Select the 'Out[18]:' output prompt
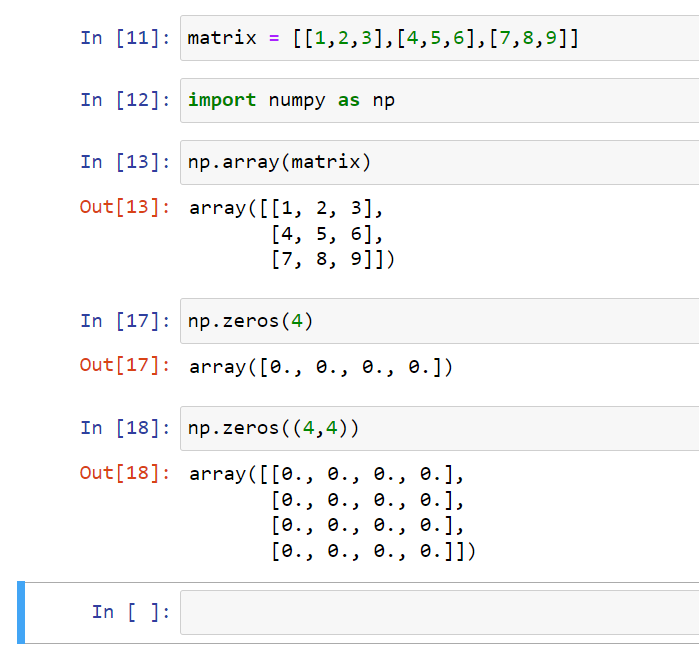 coord(125,473)
